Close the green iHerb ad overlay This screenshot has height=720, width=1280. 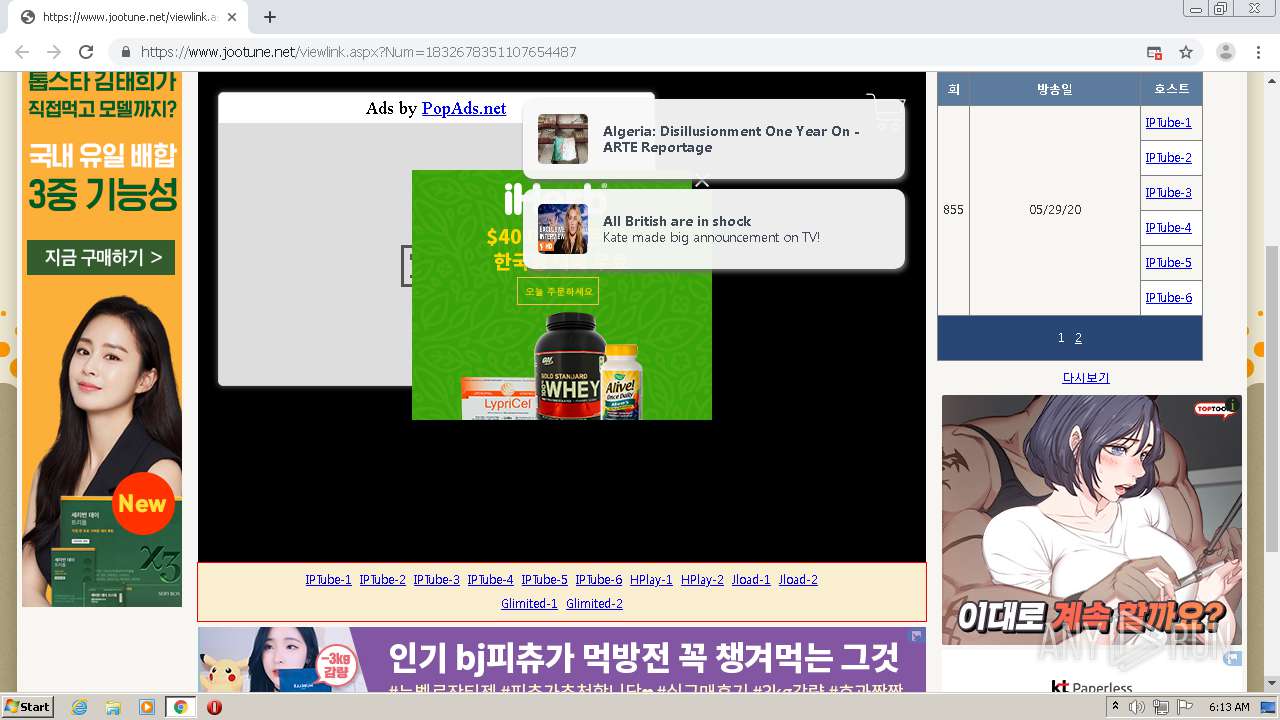pyautogui.click(x=702, y=181)
